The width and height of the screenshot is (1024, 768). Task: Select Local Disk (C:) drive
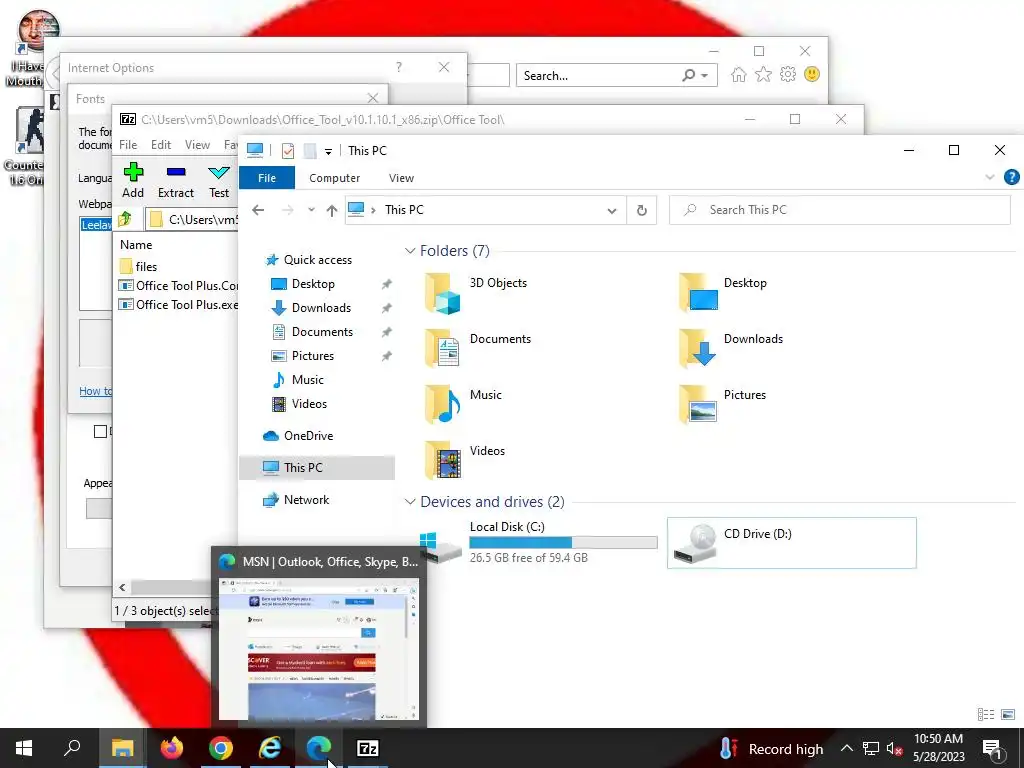[538, 543]
